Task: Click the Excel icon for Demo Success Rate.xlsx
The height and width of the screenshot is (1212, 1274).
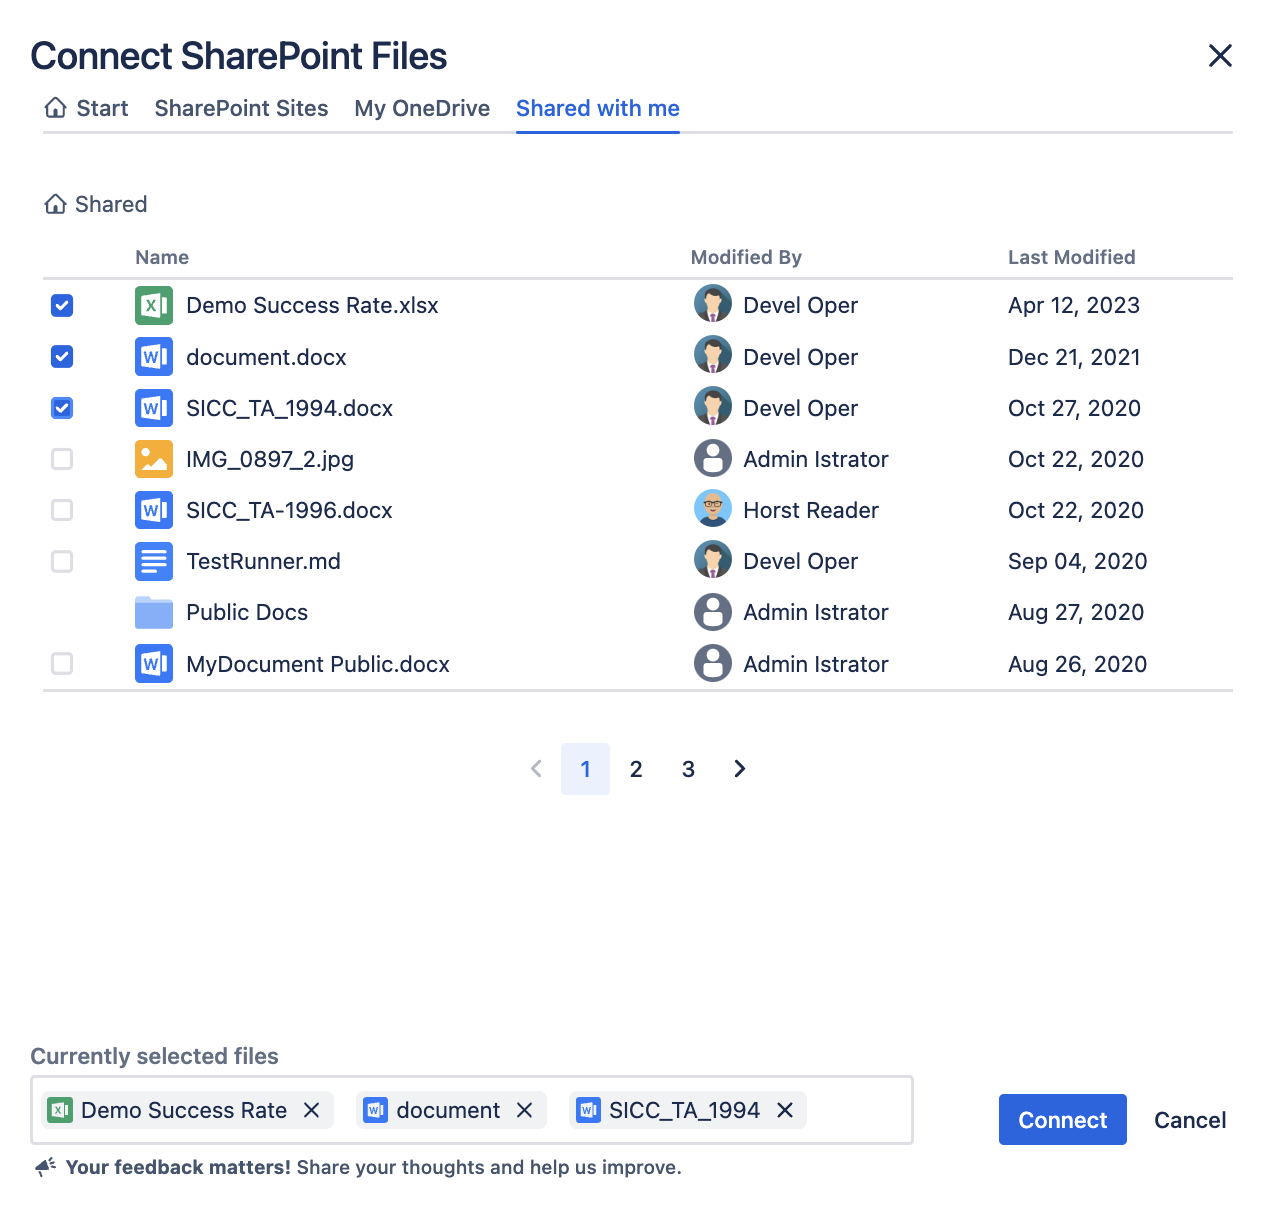Action: pos(153,306)
